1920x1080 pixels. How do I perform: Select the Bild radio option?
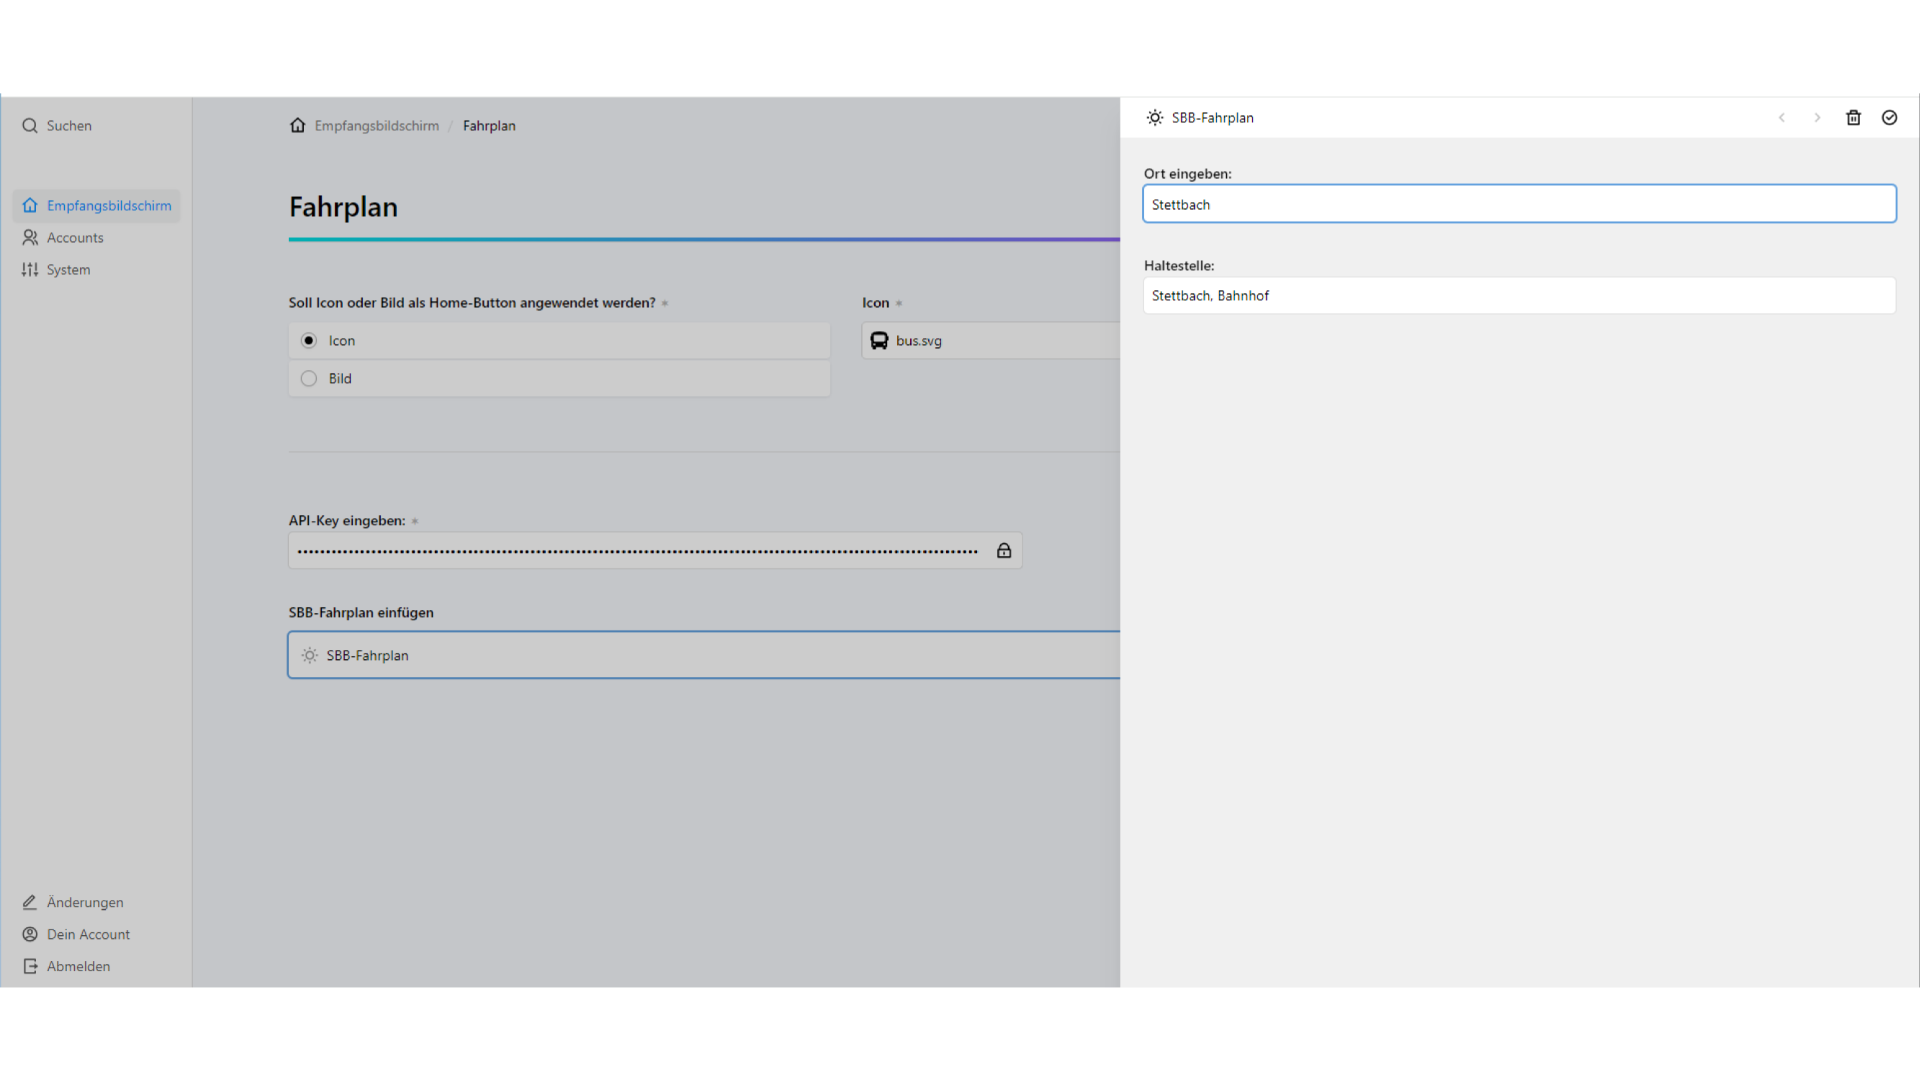(559, 379)
